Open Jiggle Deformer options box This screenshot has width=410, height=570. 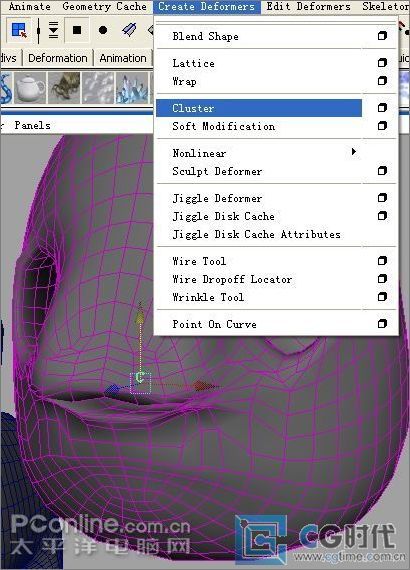click(x=382, y=198)
